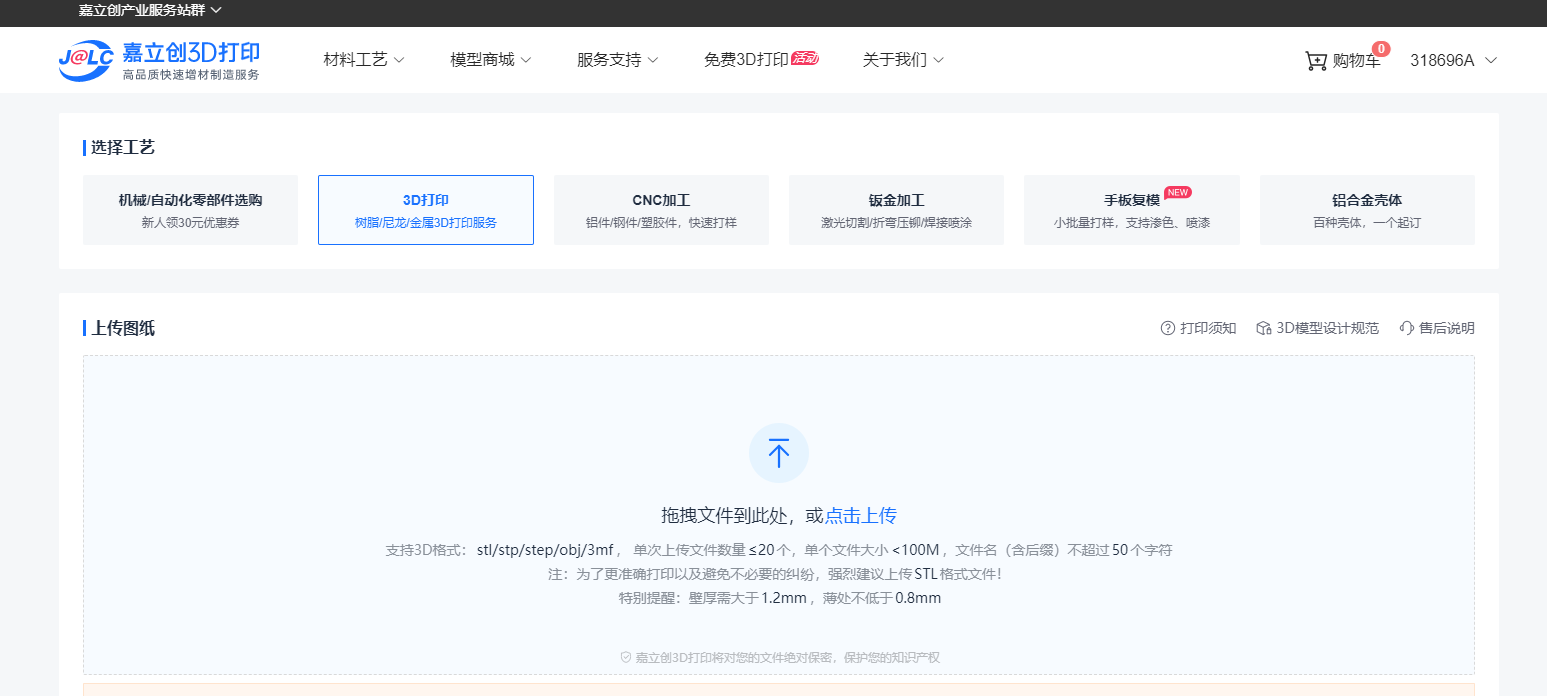Open the 模型商城 navigation item
Image resolution: width=1547 pixels, height=696 pixels.
[x=482, y=60]
